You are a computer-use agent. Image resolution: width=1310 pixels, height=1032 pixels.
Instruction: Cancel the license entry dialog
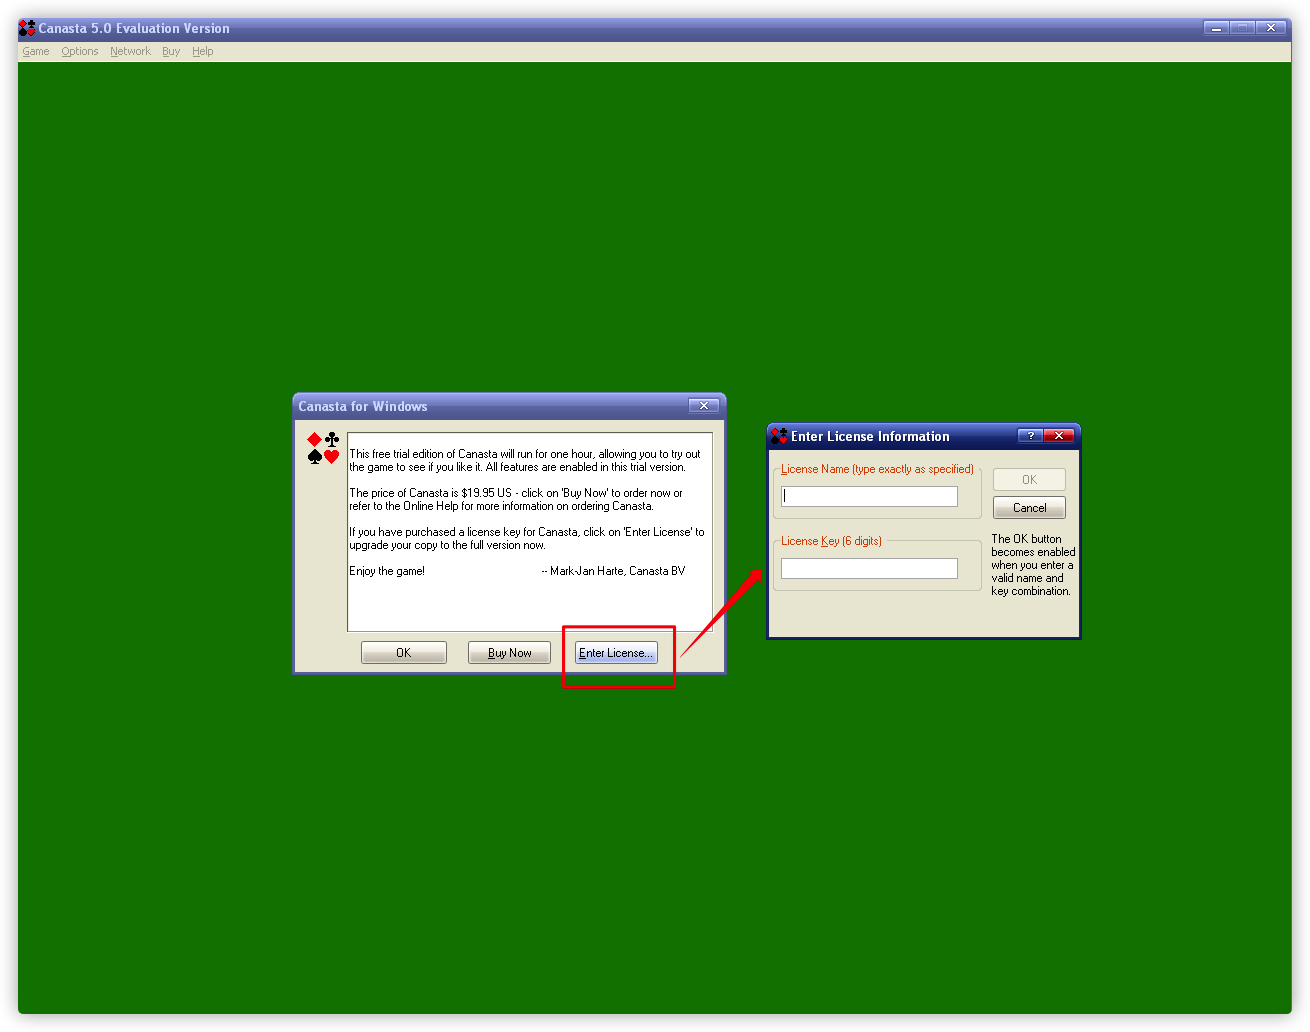pyautogui.click(x=1029, y=508)
